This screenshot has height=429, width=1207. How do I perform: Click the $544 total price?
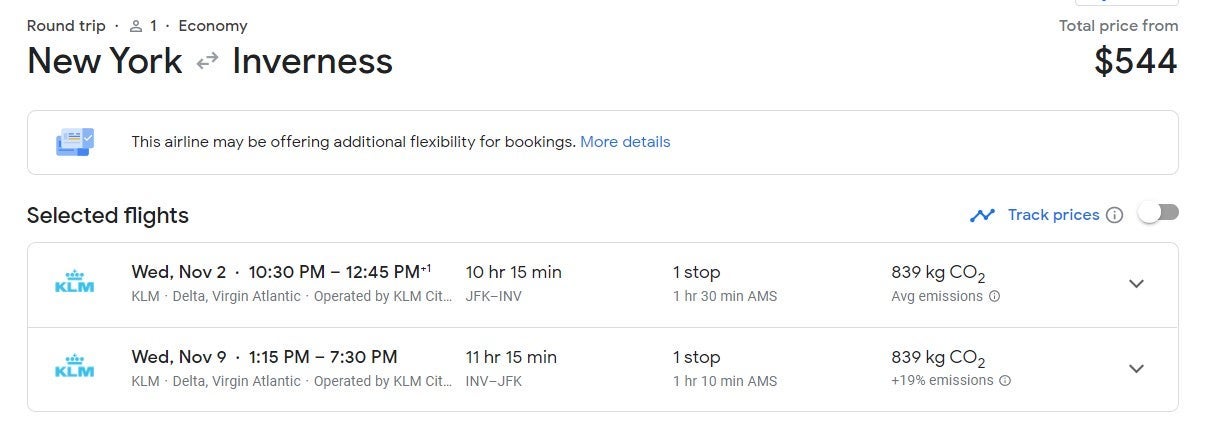[x=1135, y=62]
